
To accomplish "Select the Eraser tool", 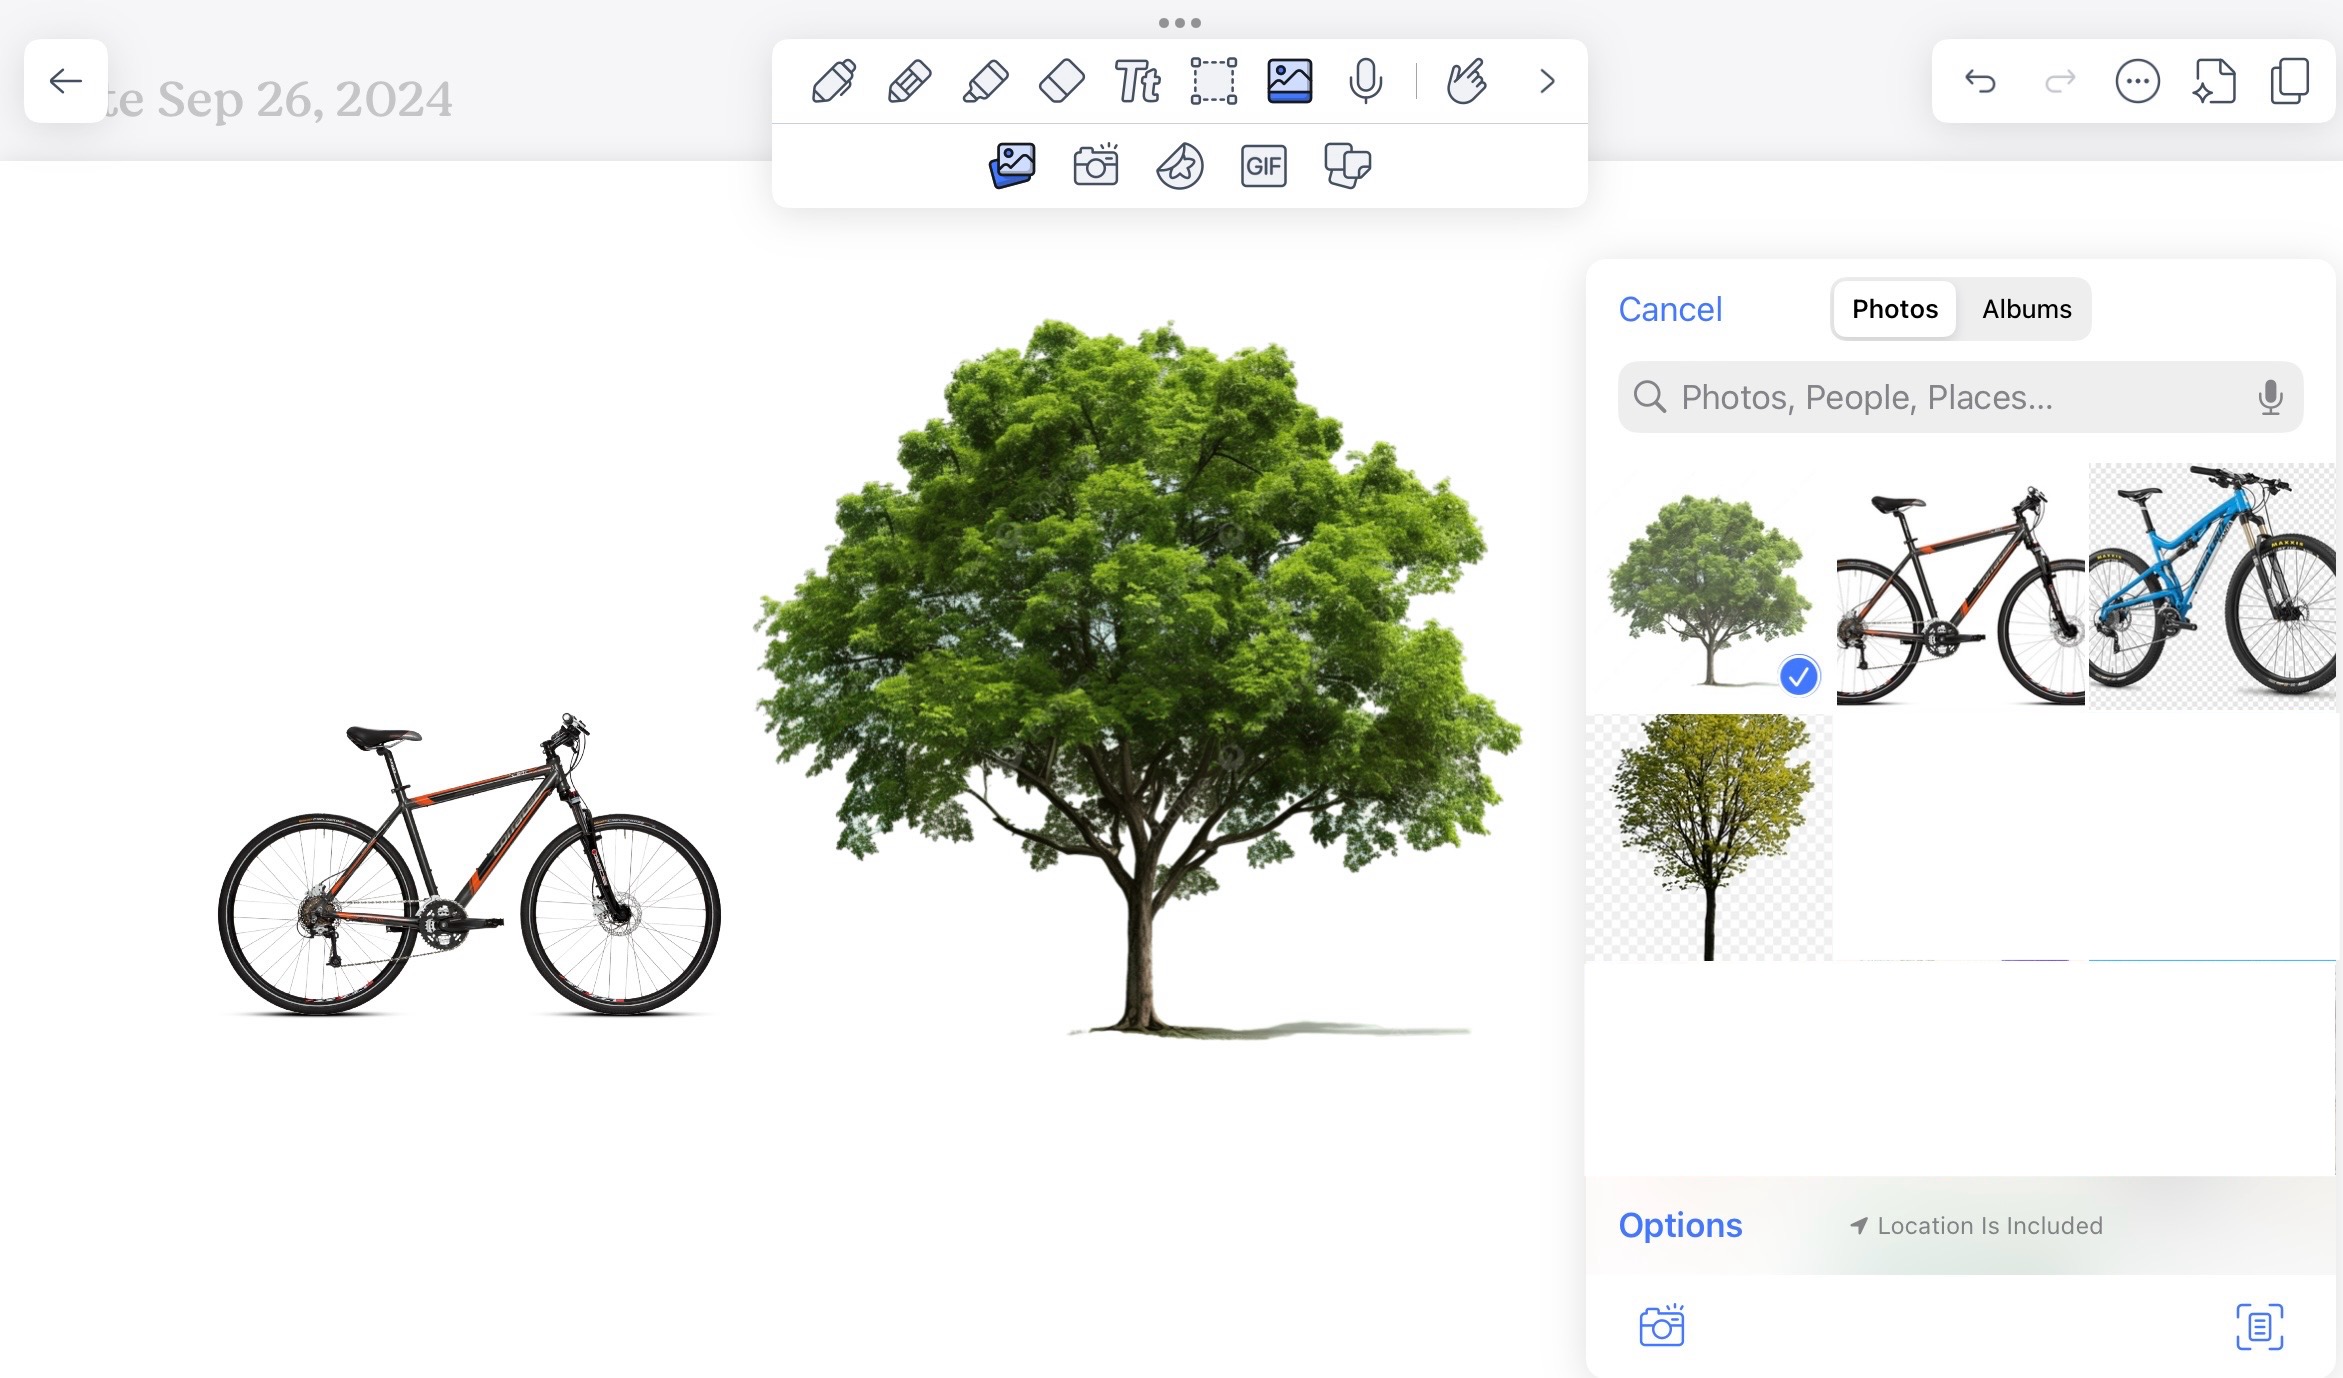I will coord(1062,81).
